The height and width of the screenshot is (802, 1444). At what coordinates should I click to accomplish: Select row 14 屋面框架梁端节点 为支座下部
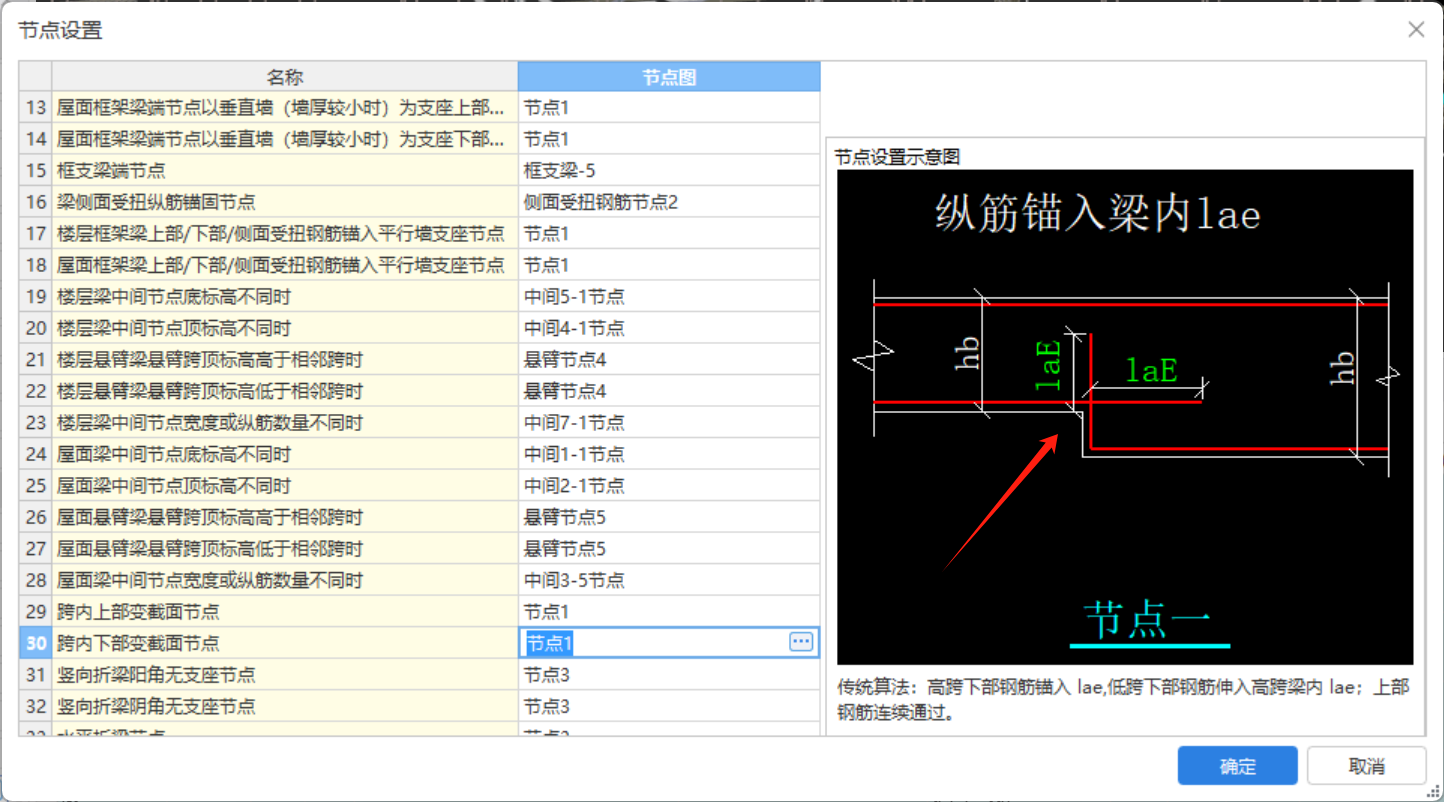tap(285, 139)
